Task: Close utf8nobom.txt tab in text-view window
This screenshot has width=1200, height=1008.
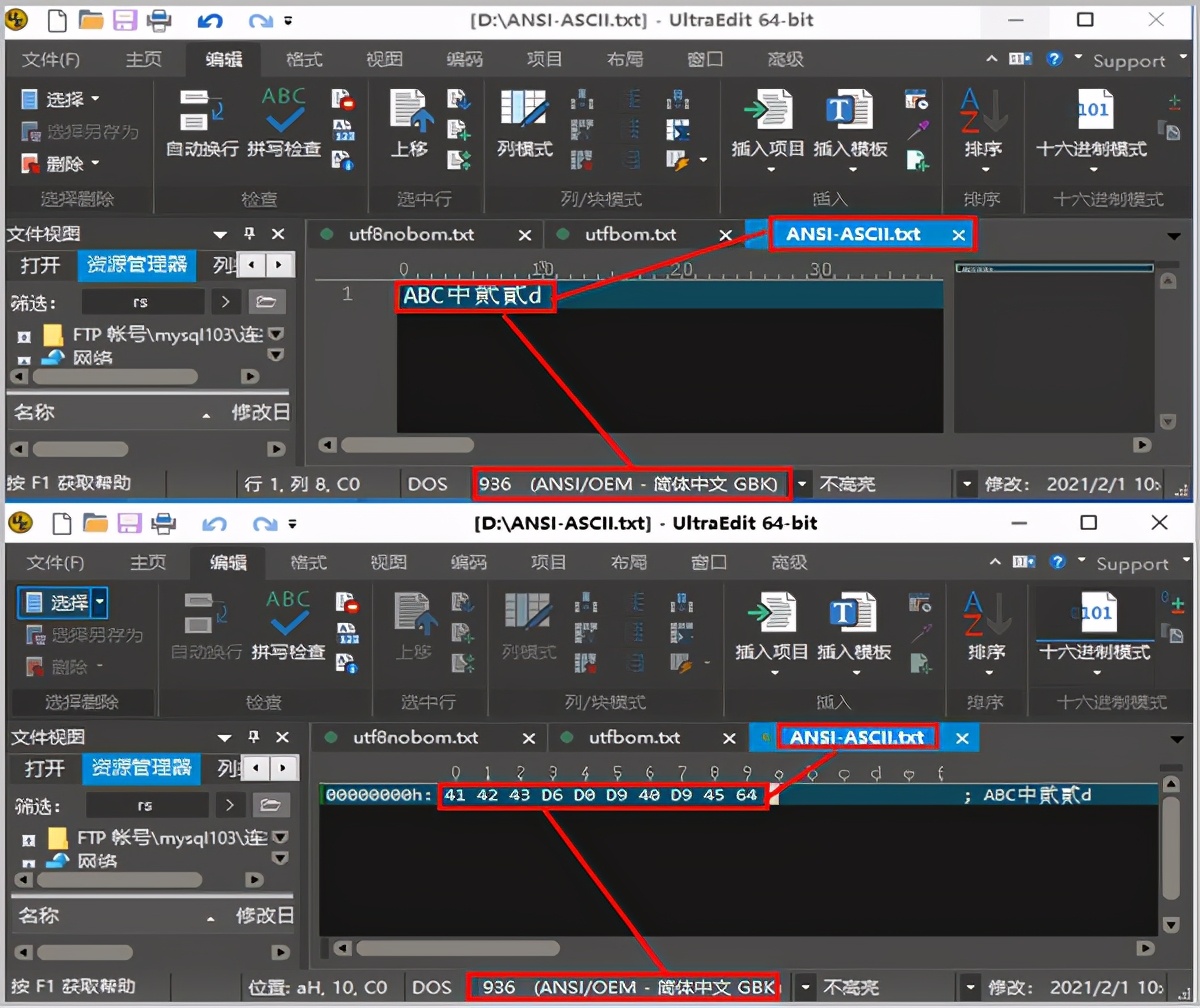Action: click(524, 235)
